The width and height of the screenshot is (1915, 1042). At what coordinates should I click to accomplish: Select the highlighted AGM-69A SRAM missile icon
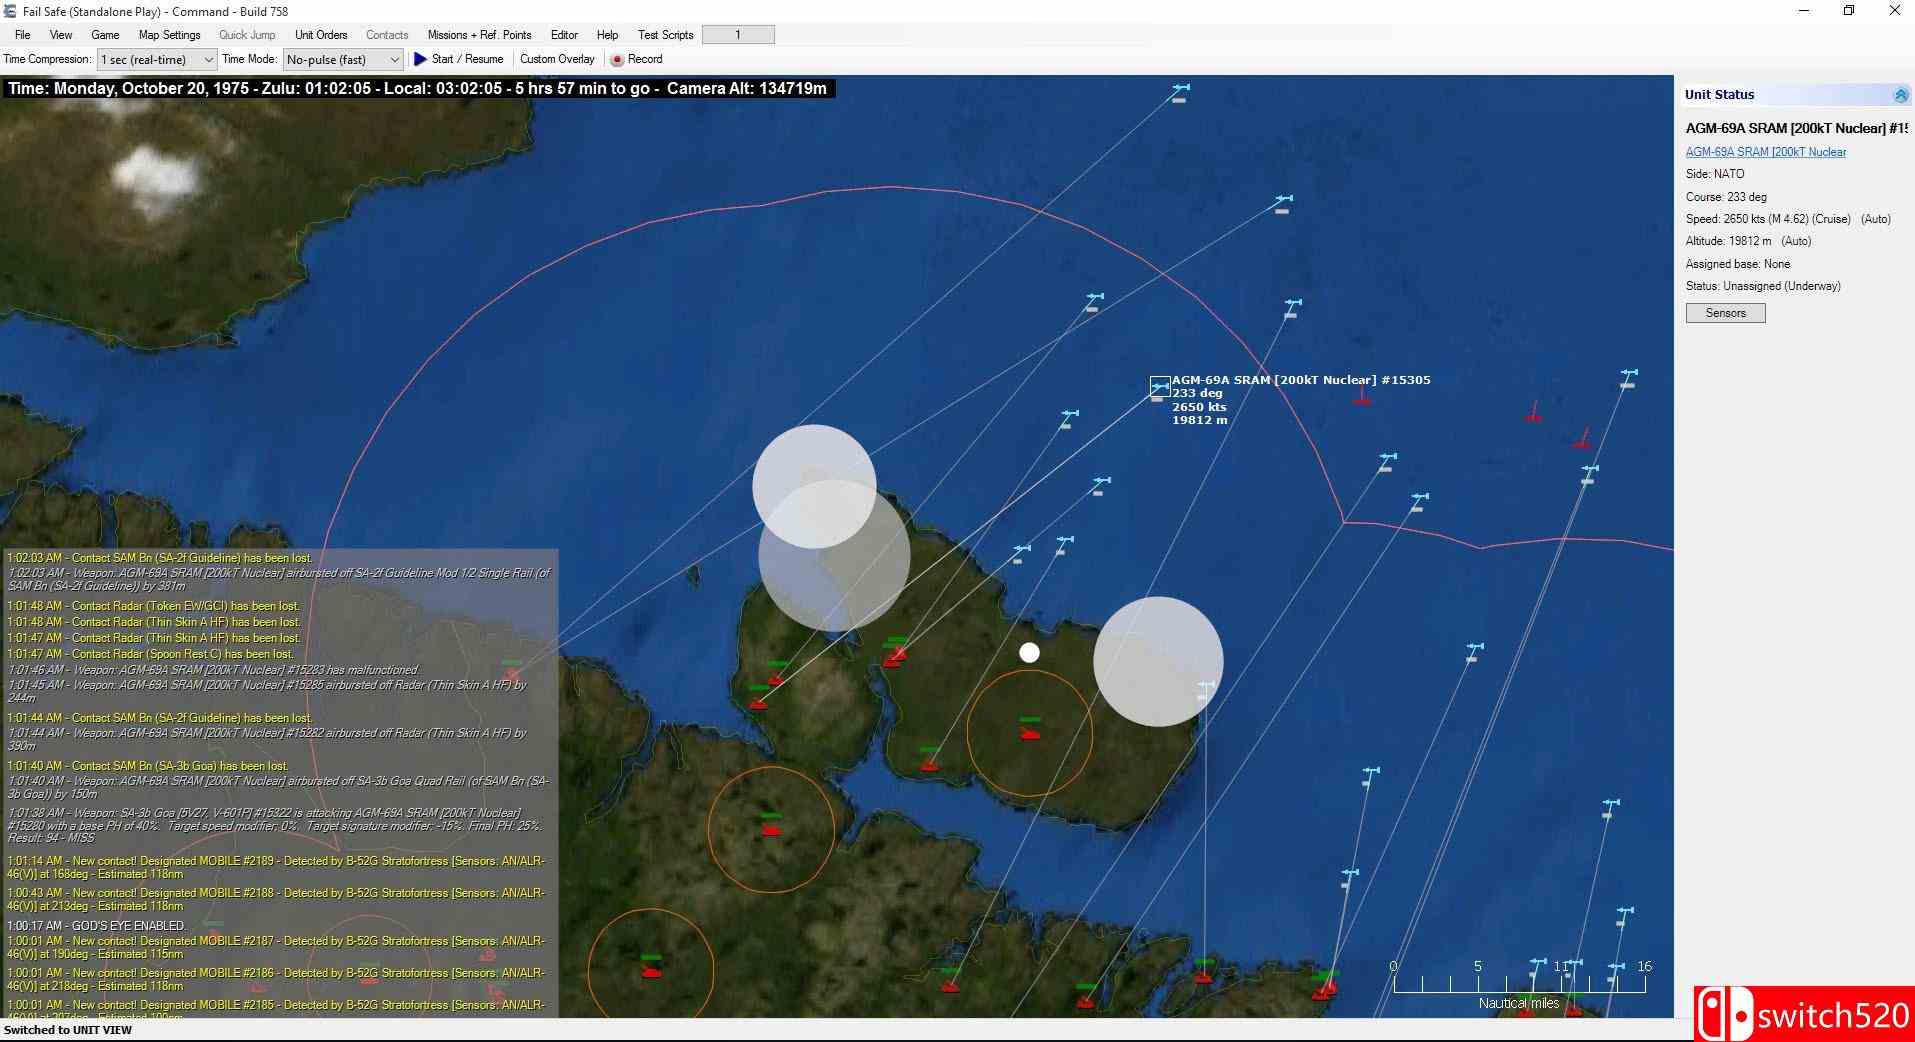point(1159,386)
